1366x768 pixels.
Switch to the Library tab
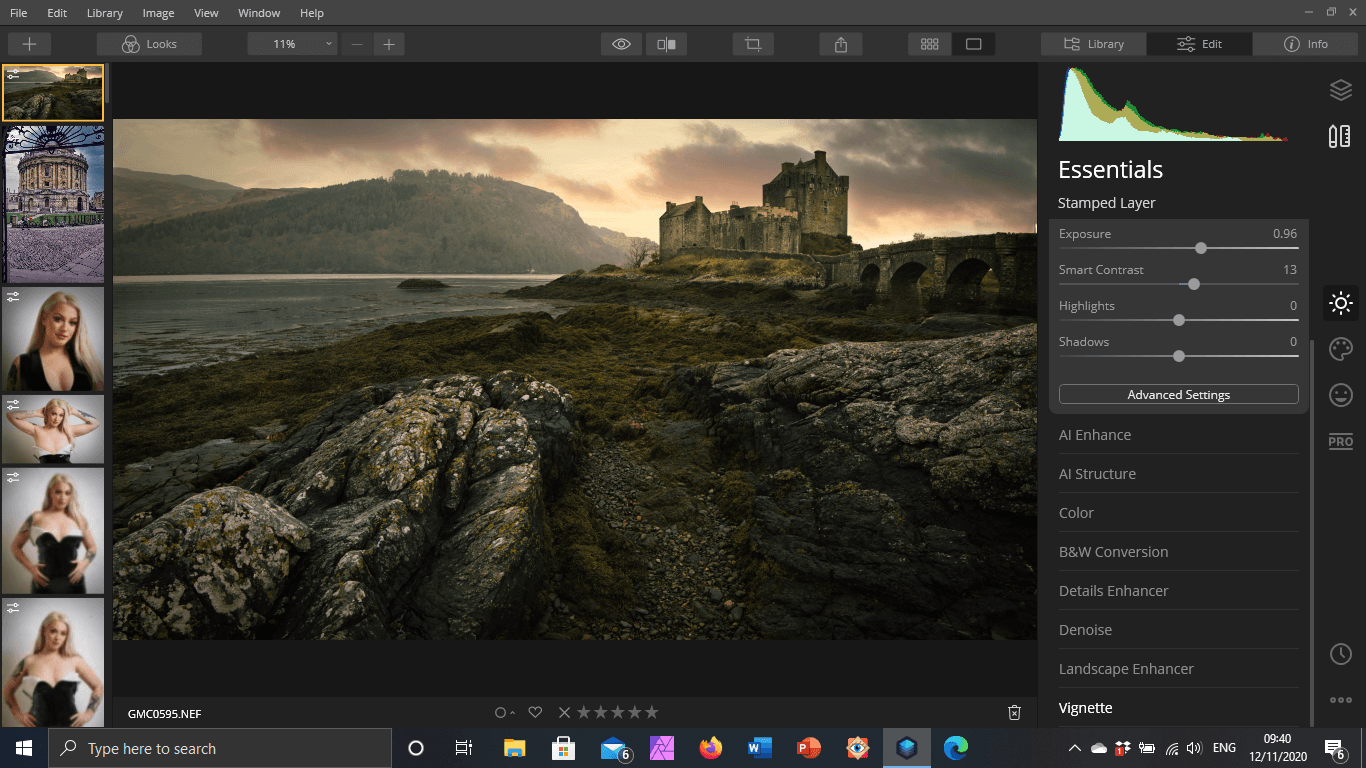coord(1093,44)
